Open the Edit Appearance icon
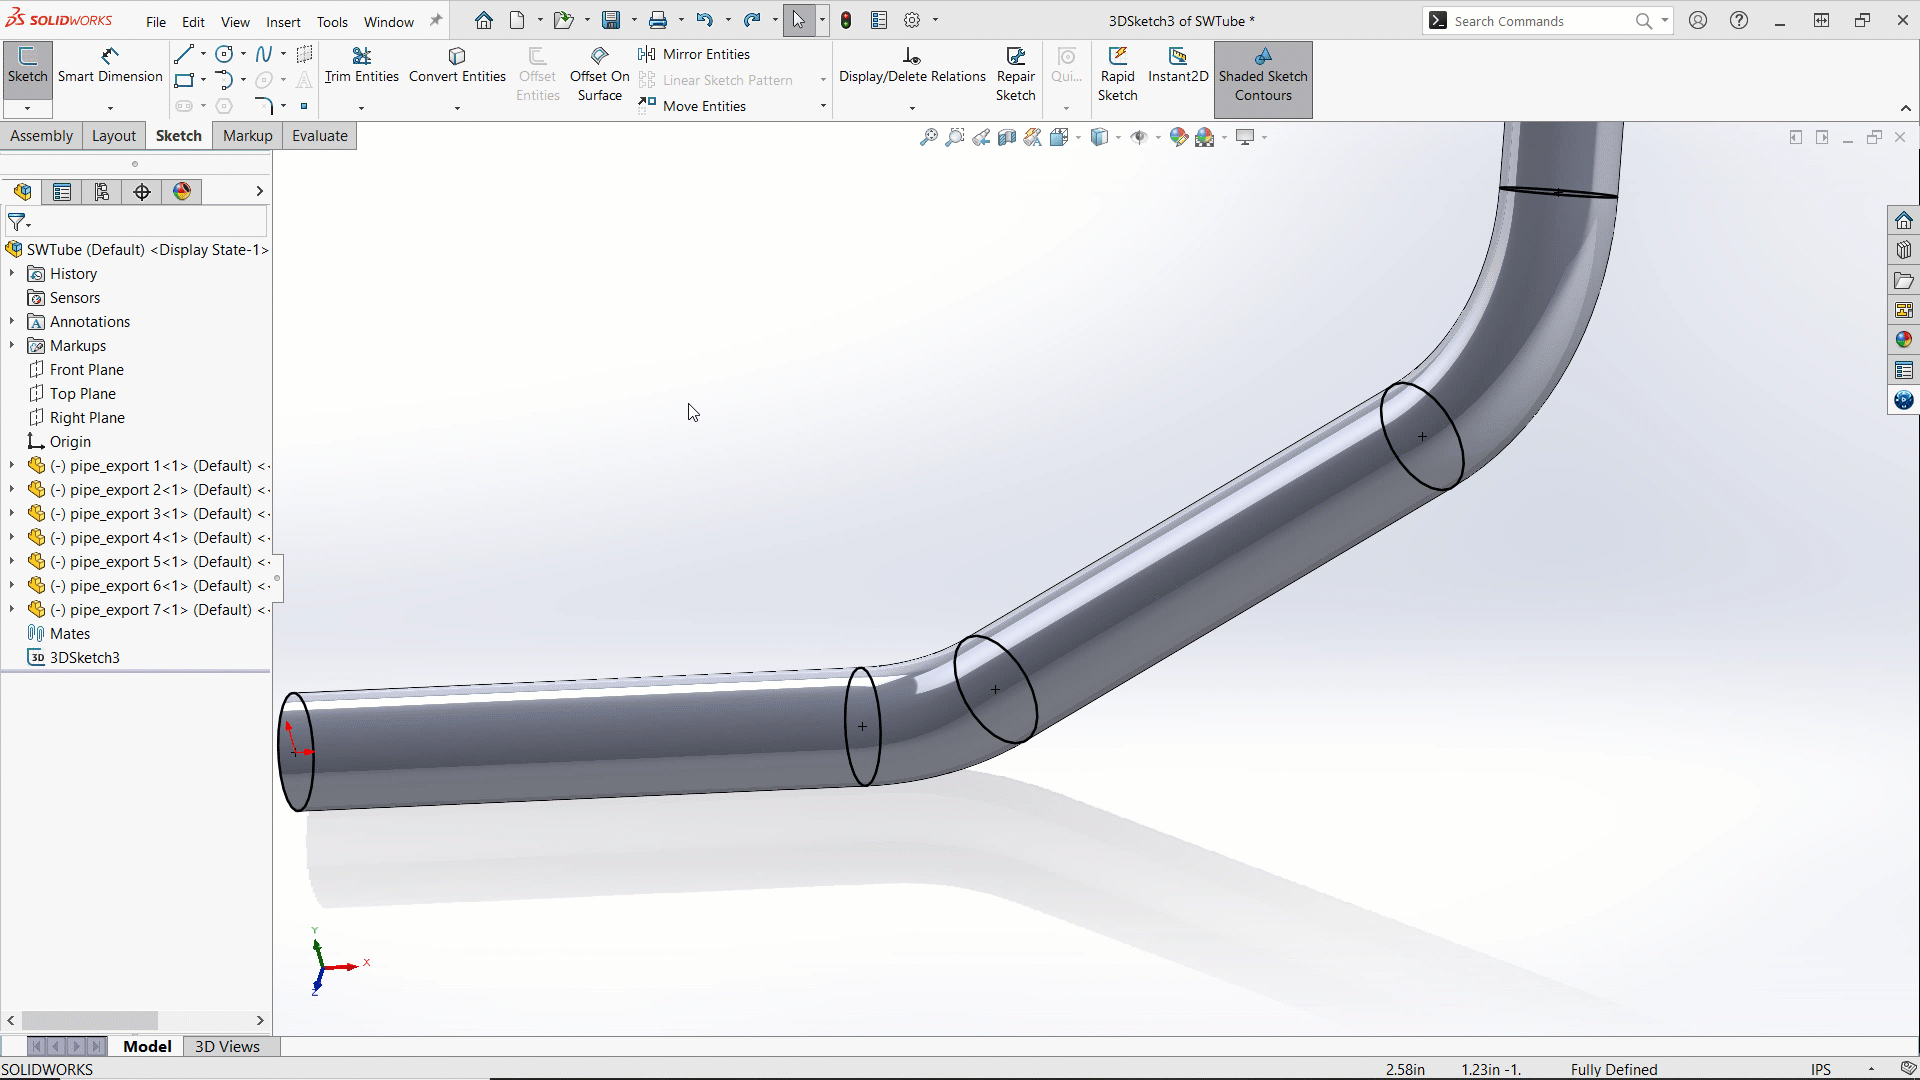The width and height of the screenshot is (1920, 1080). tap(1179, 137)
